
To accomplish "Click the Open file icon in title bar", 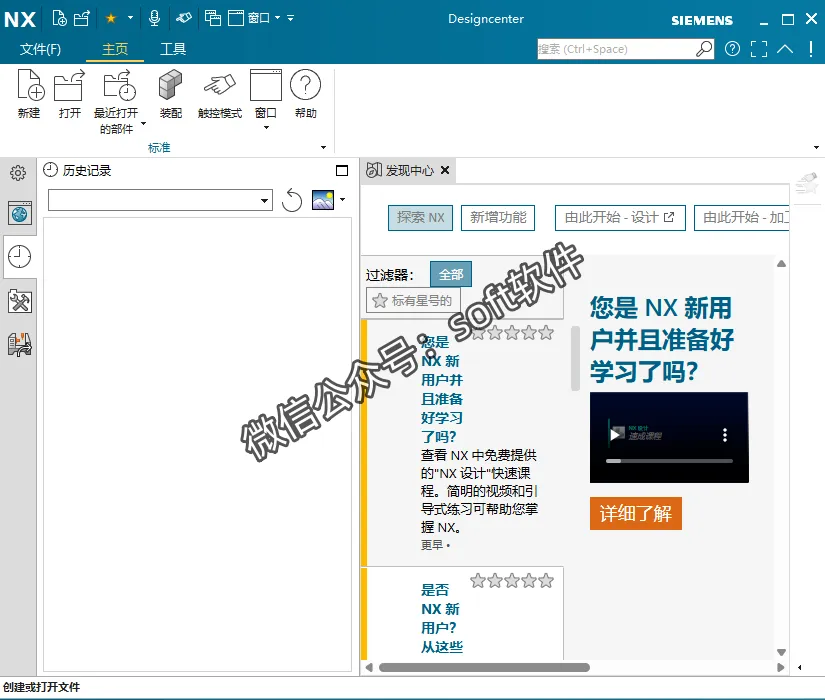I will (x=82, y=18).
